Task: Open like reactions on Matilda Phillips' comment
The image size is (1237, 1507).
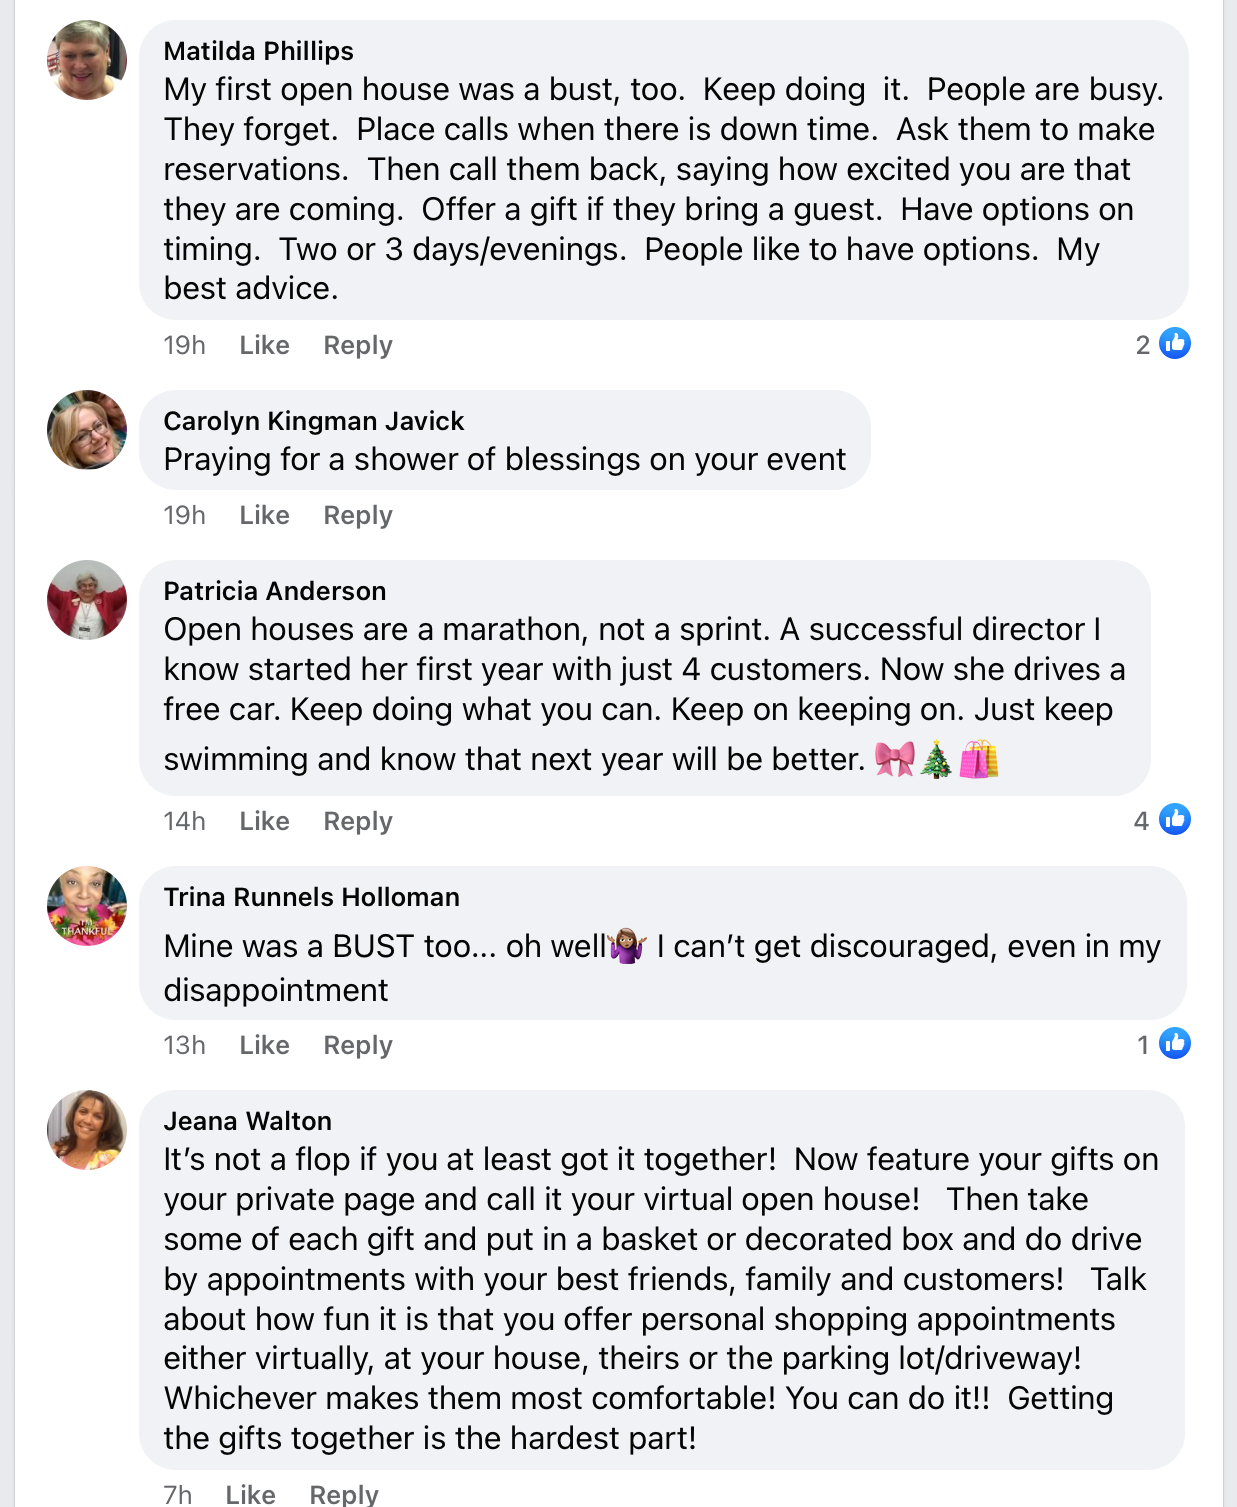Action: coord(1163,344)
